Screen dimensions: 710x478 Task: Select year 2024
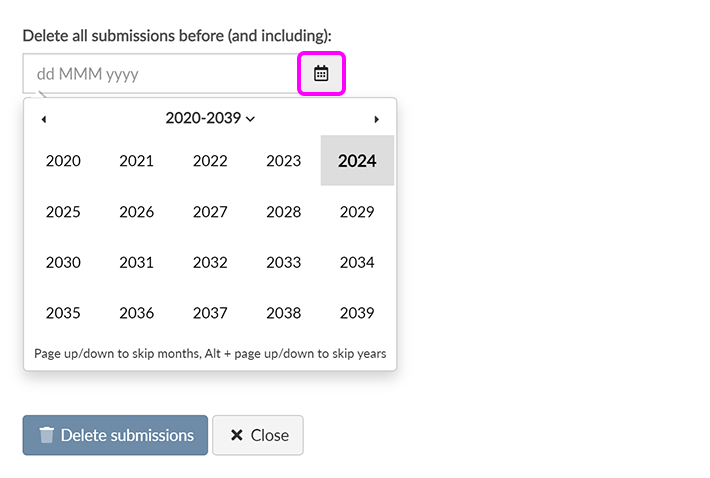pyautogui.click(x=357, y=161)
